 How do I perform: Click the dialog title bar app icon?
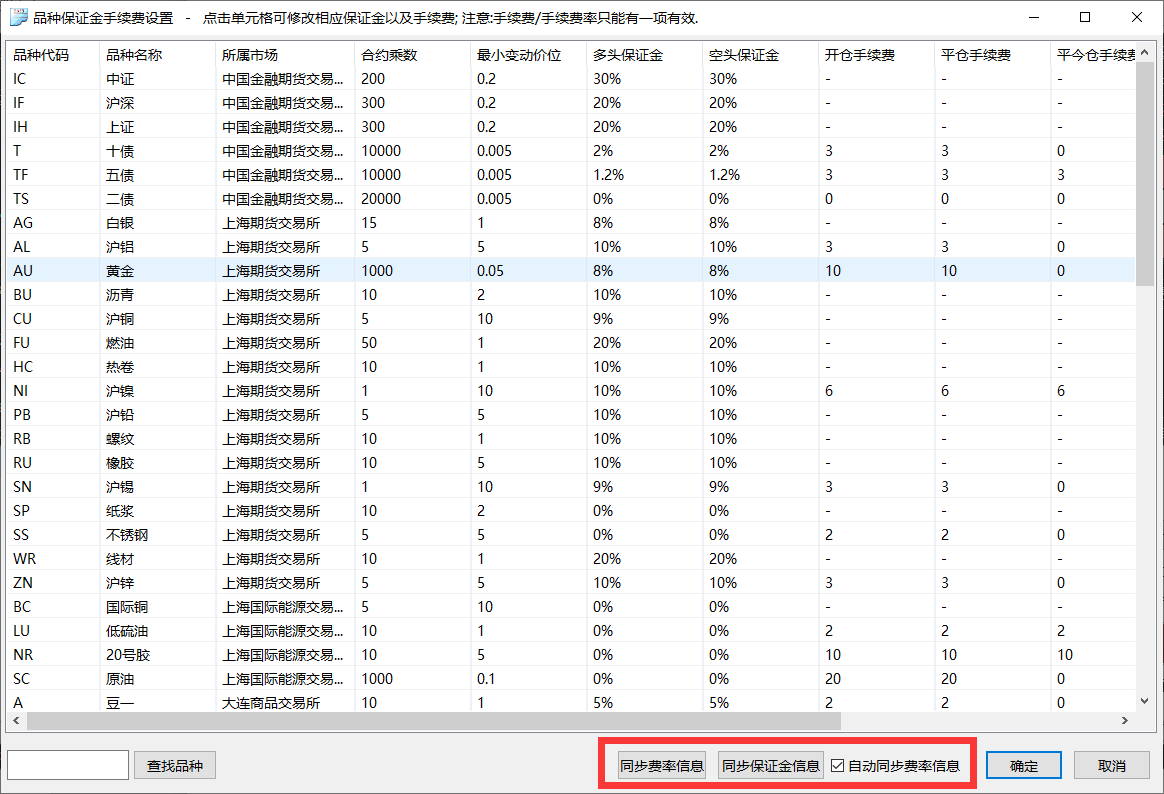pos(18,17)
